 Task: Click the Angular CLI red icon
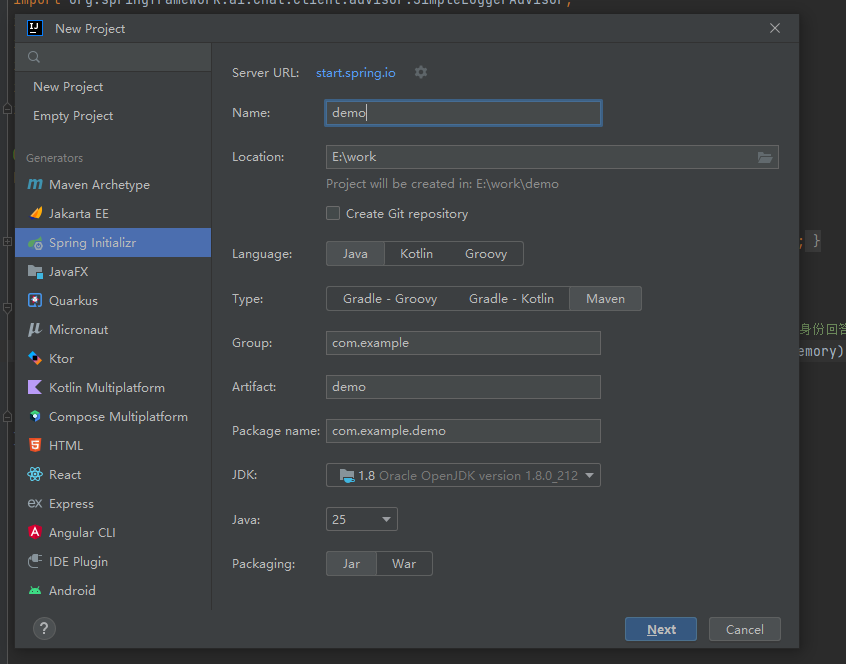[35, 532]
